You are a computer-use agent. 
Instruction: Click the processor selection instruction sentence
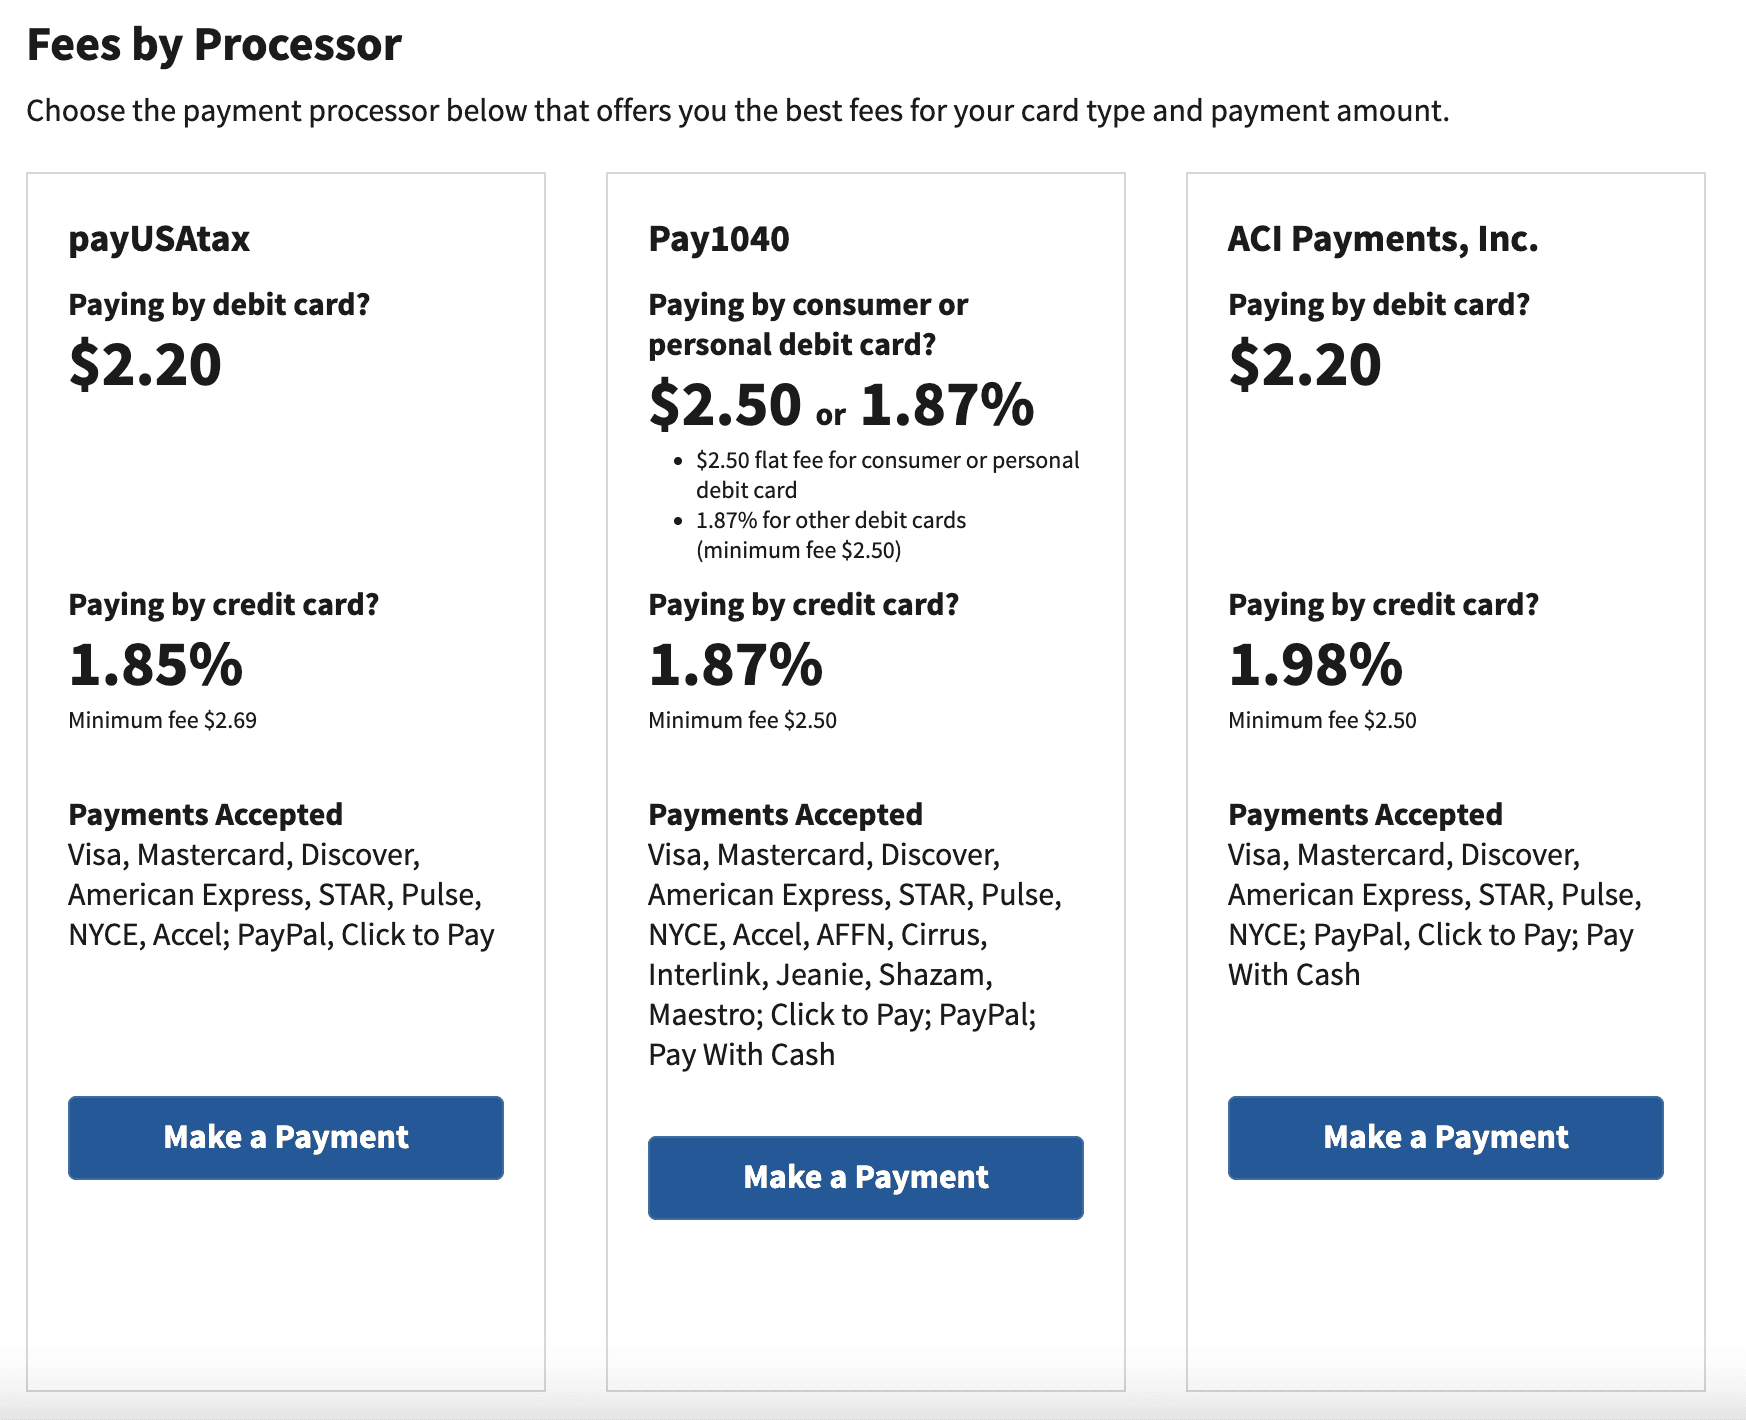coord(737,111)
